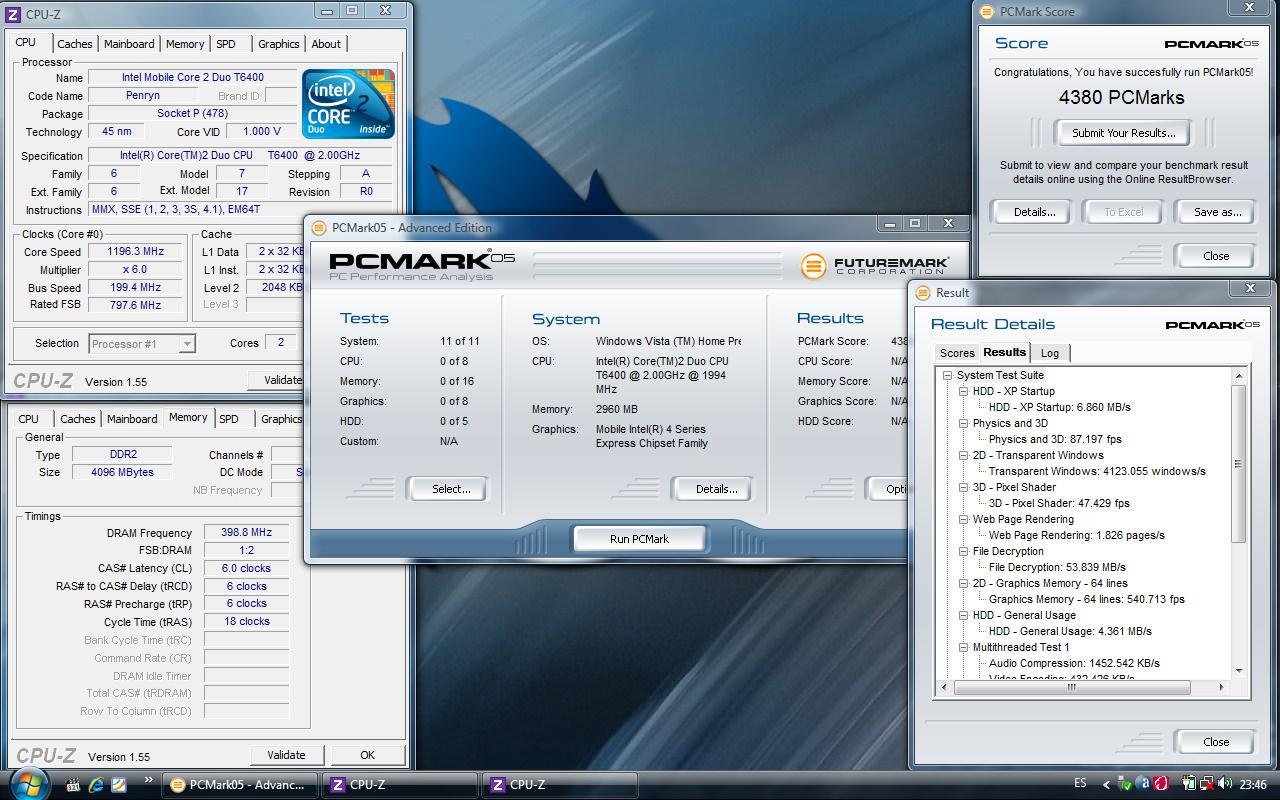Click the Intel Core 2 Duo logo

click(348, 104)
